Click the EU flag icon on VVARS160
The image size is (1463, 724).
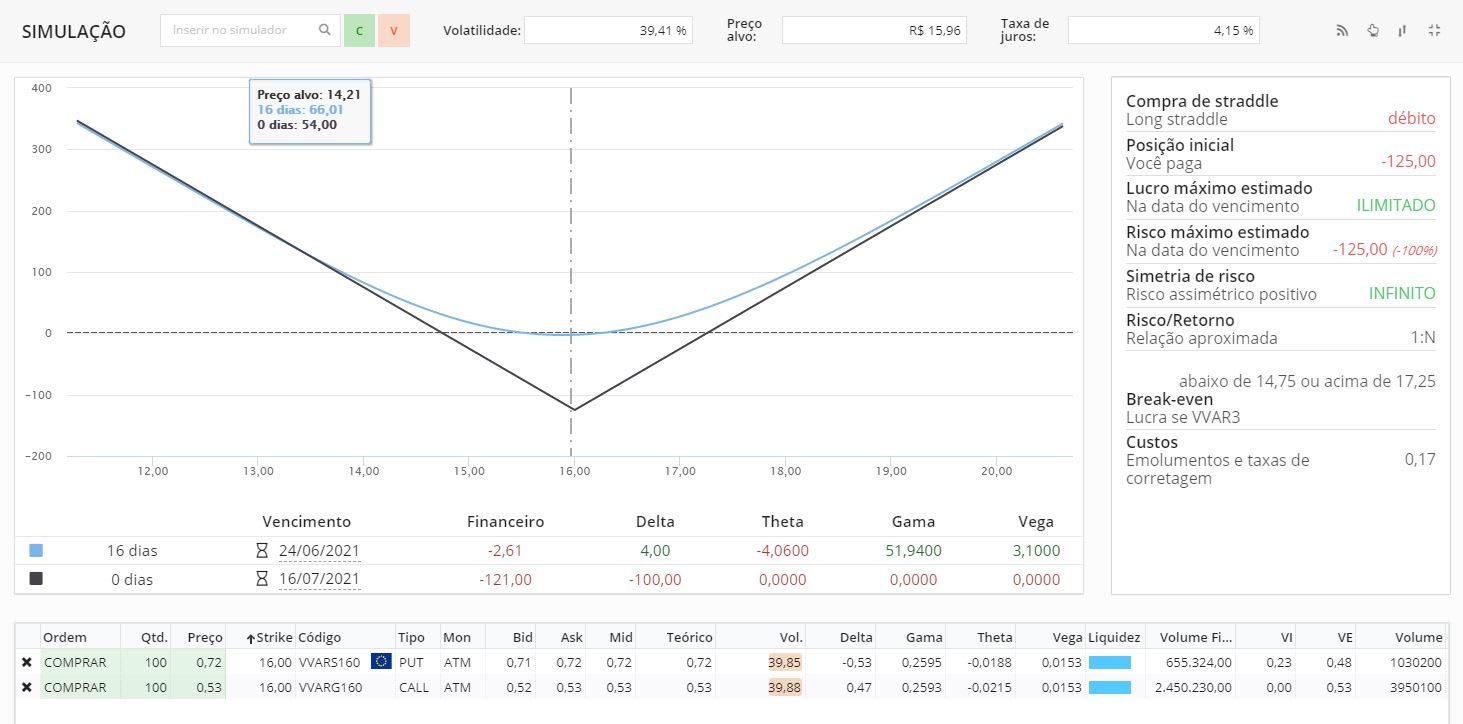coord(380,661)
